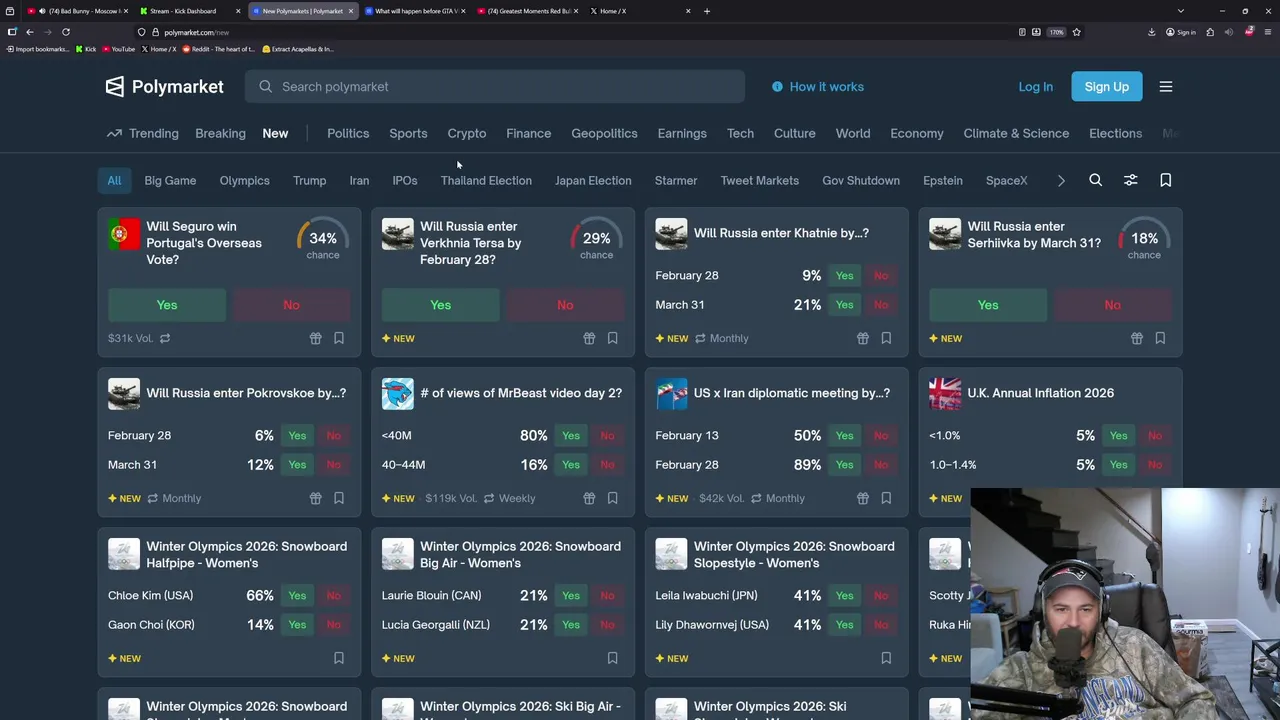The image size is (1280, 720).
Task: Click gift icon on MrBeast views market
Action: 589,498
